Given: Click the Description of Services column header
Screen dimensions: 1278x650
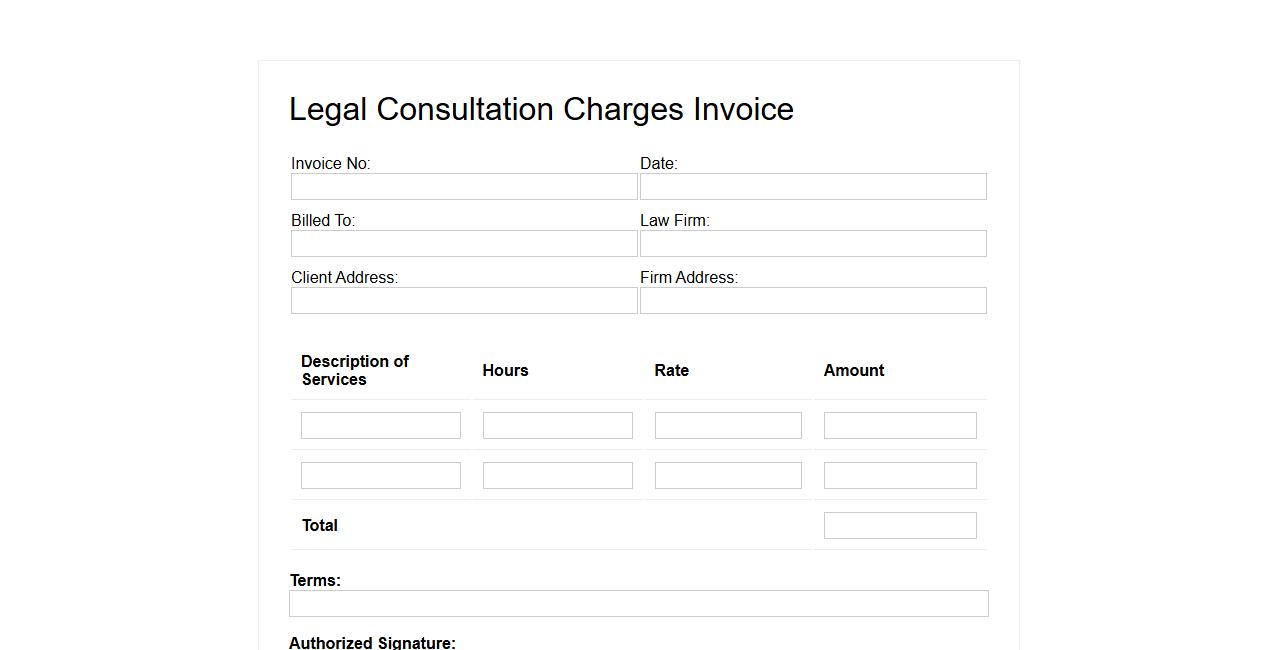Looking at the screenshot, I should click(355, 370).
